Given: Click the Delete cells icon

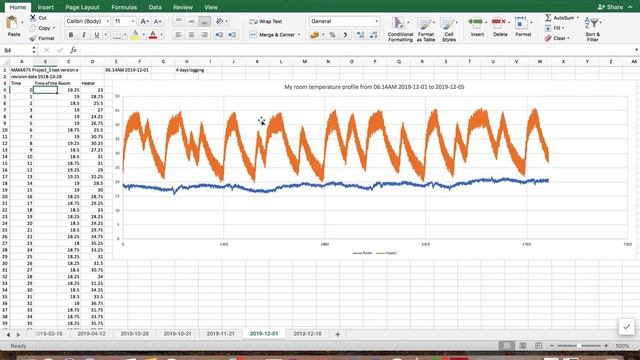Looking at the screenshot, I should (498, 22).
